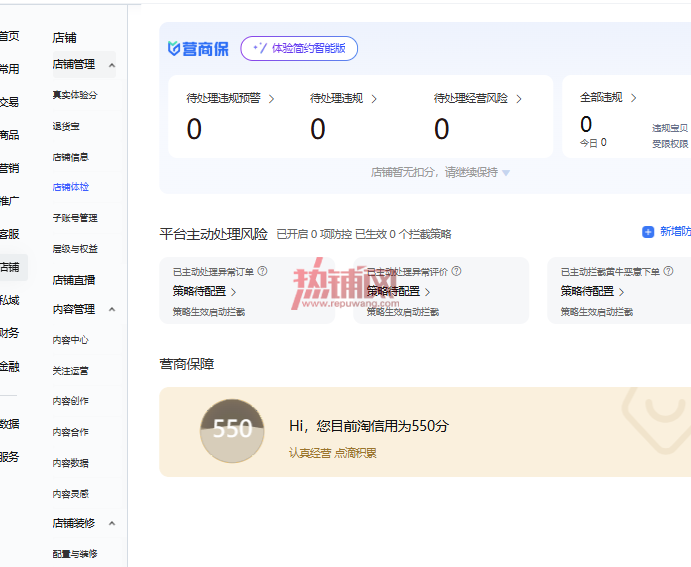Click the sparkle icon in 体验简约智能版
Image resolution: width=691 pixels, height=567 pixels.
tap(260, 48)
